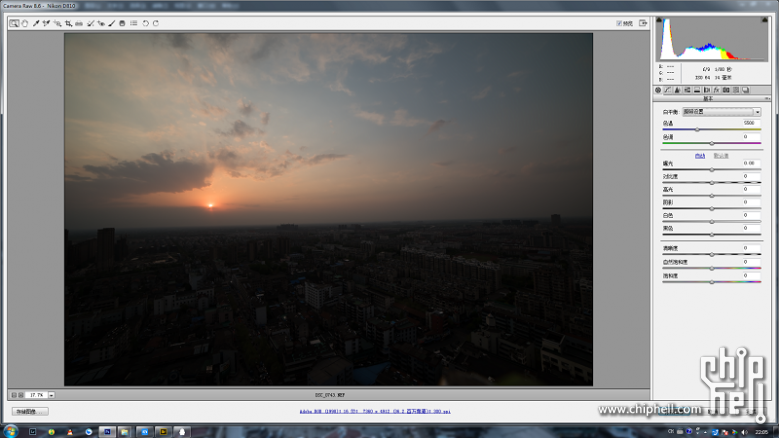This screenshot has width=779, height=438.
Task: Zoom in with the plus button
Action: [x=21, y=395]
